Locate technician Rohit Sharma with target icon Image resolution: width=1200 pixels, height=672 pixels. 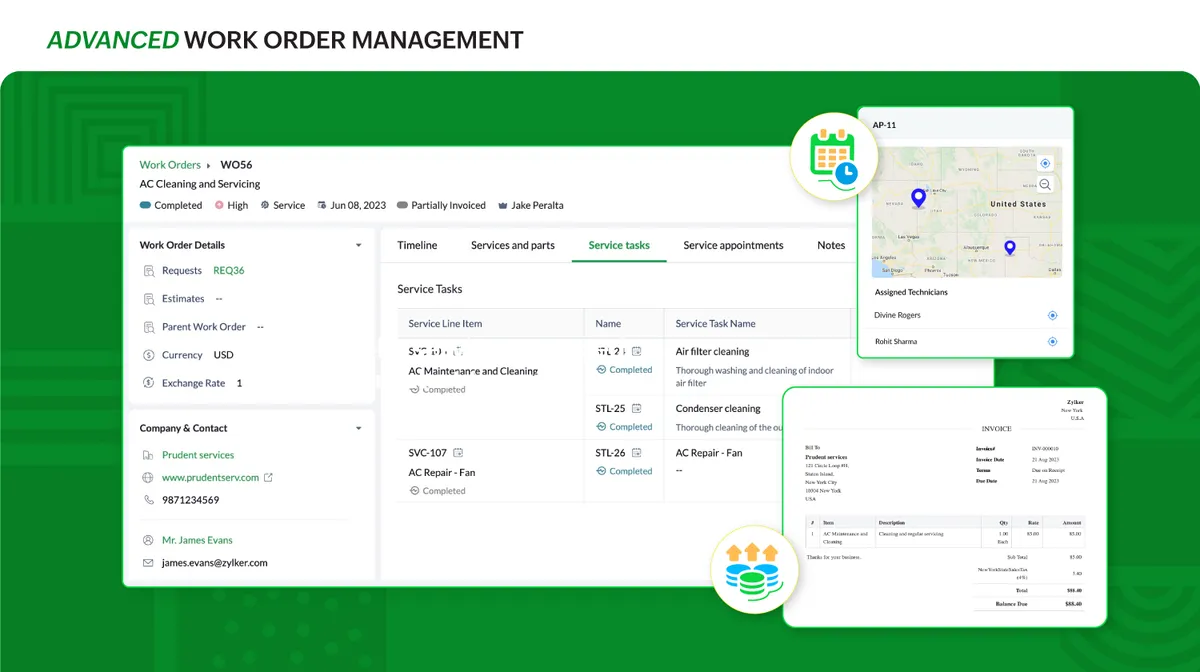pos(1052,342)
